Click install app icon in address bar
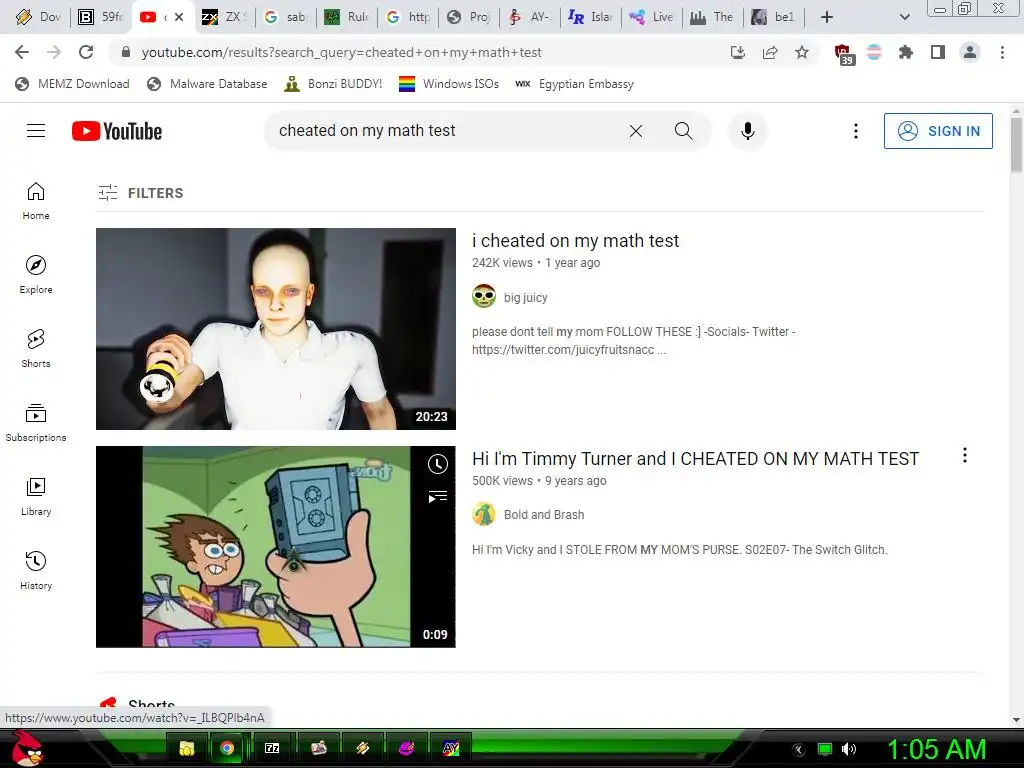Image resolution: width=1024 pixels, height=768 pixels. click(737, 52)
